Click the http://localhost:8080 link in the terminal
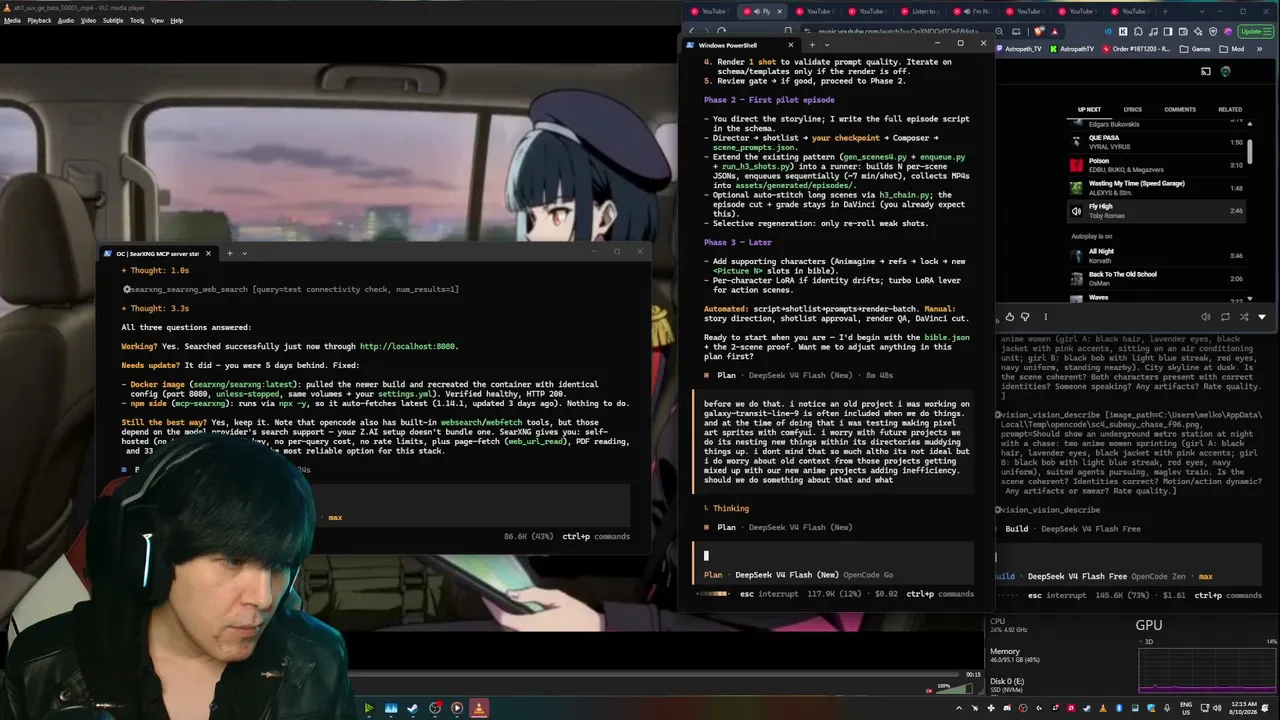The width and height of the screenshot is (1280, 720). point(408,346)
